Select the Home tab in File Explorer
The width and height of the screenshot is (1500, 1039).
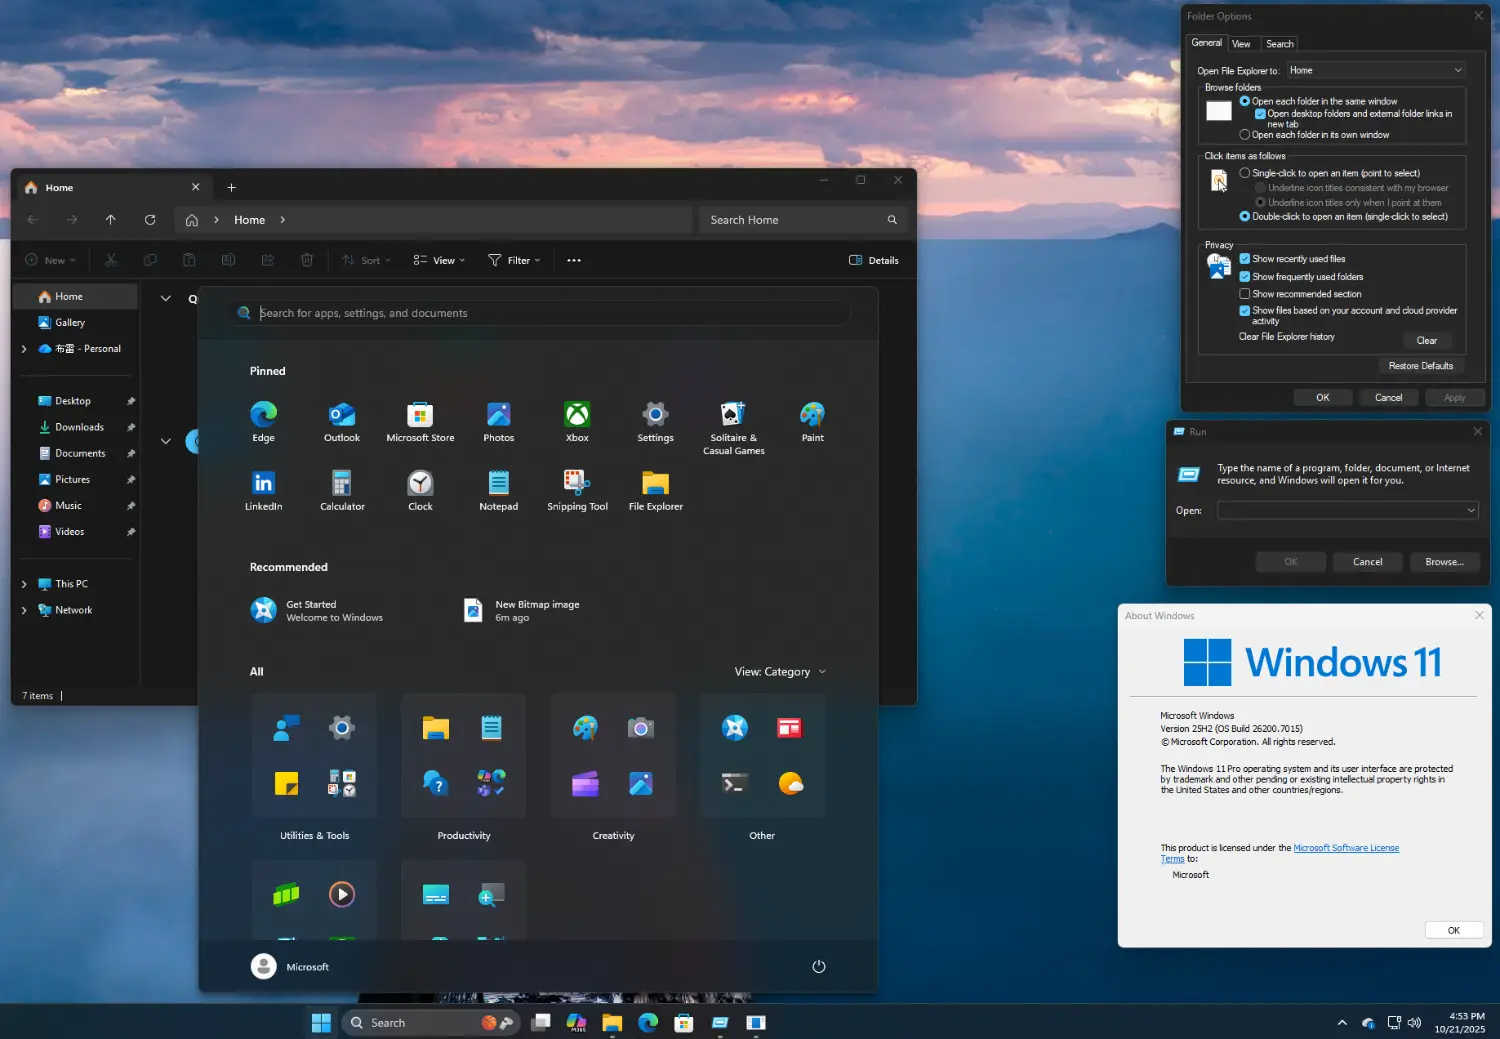point(110,187)
